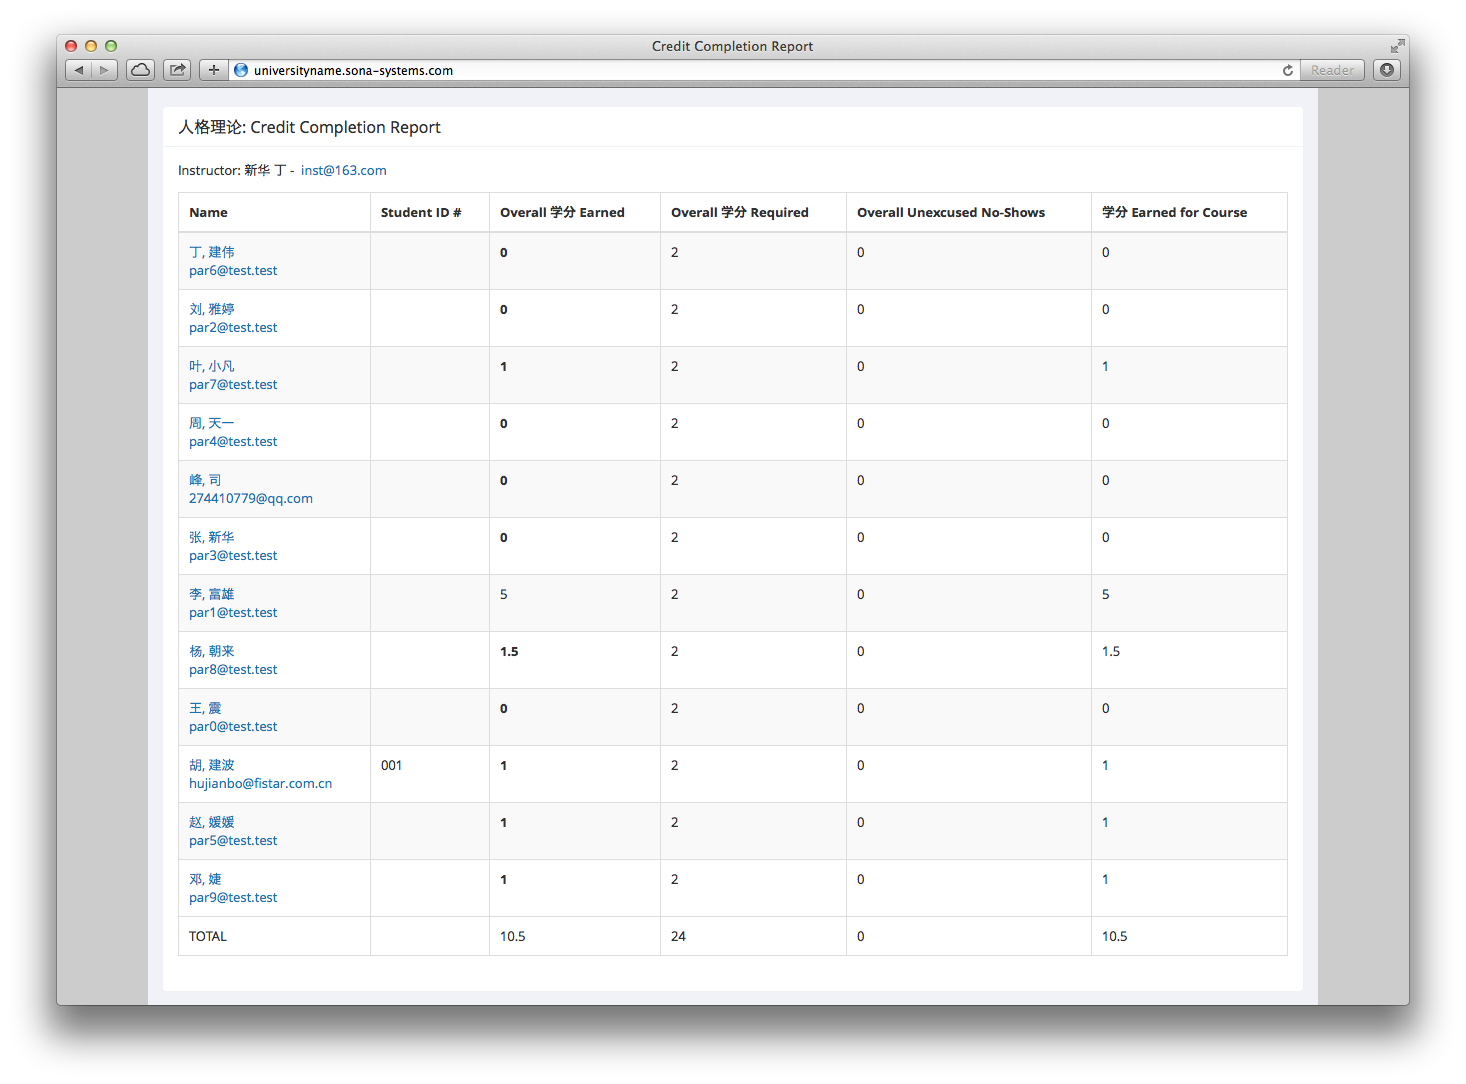This screenshot has height=1084, width=1466.
Task: Select total required value 24
Action: (678, 936)
